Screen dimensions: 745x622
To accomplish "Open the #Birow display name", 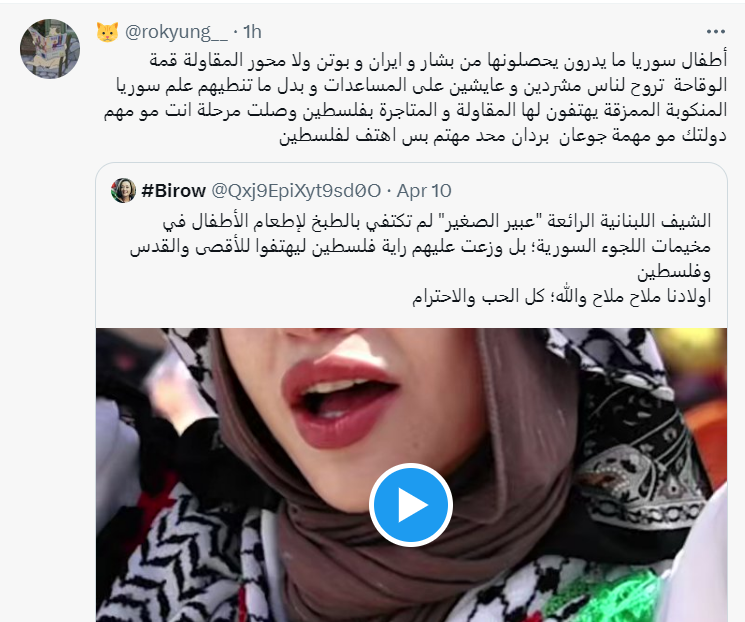I will point(173,191).
